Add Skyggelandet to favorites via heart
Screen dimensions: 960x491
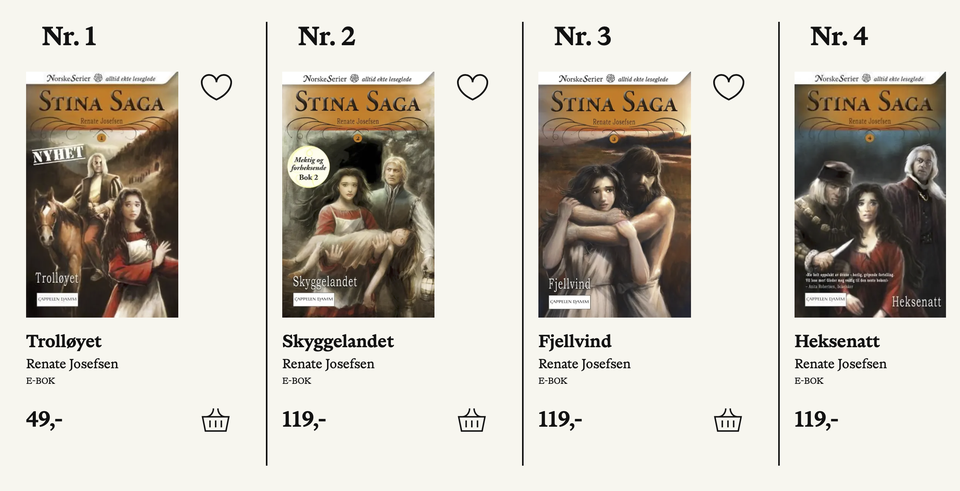tap(473, 87)
